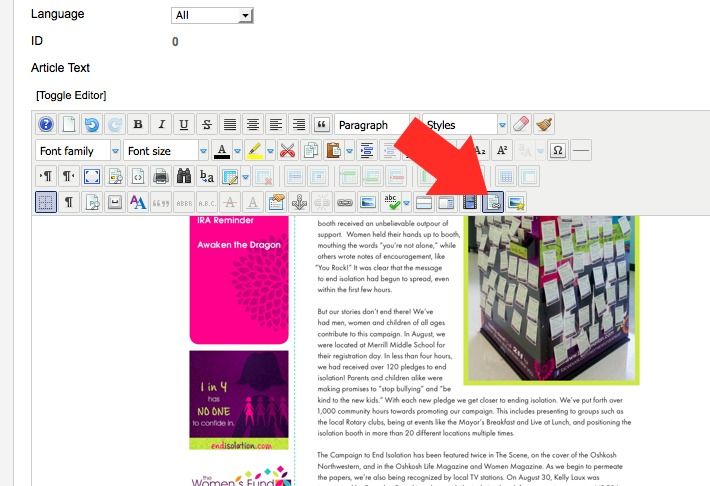Image resolution: width=710 pixels, height=486 pixels.
Task: Toggle superscript formatting
Action: [502, 150]
